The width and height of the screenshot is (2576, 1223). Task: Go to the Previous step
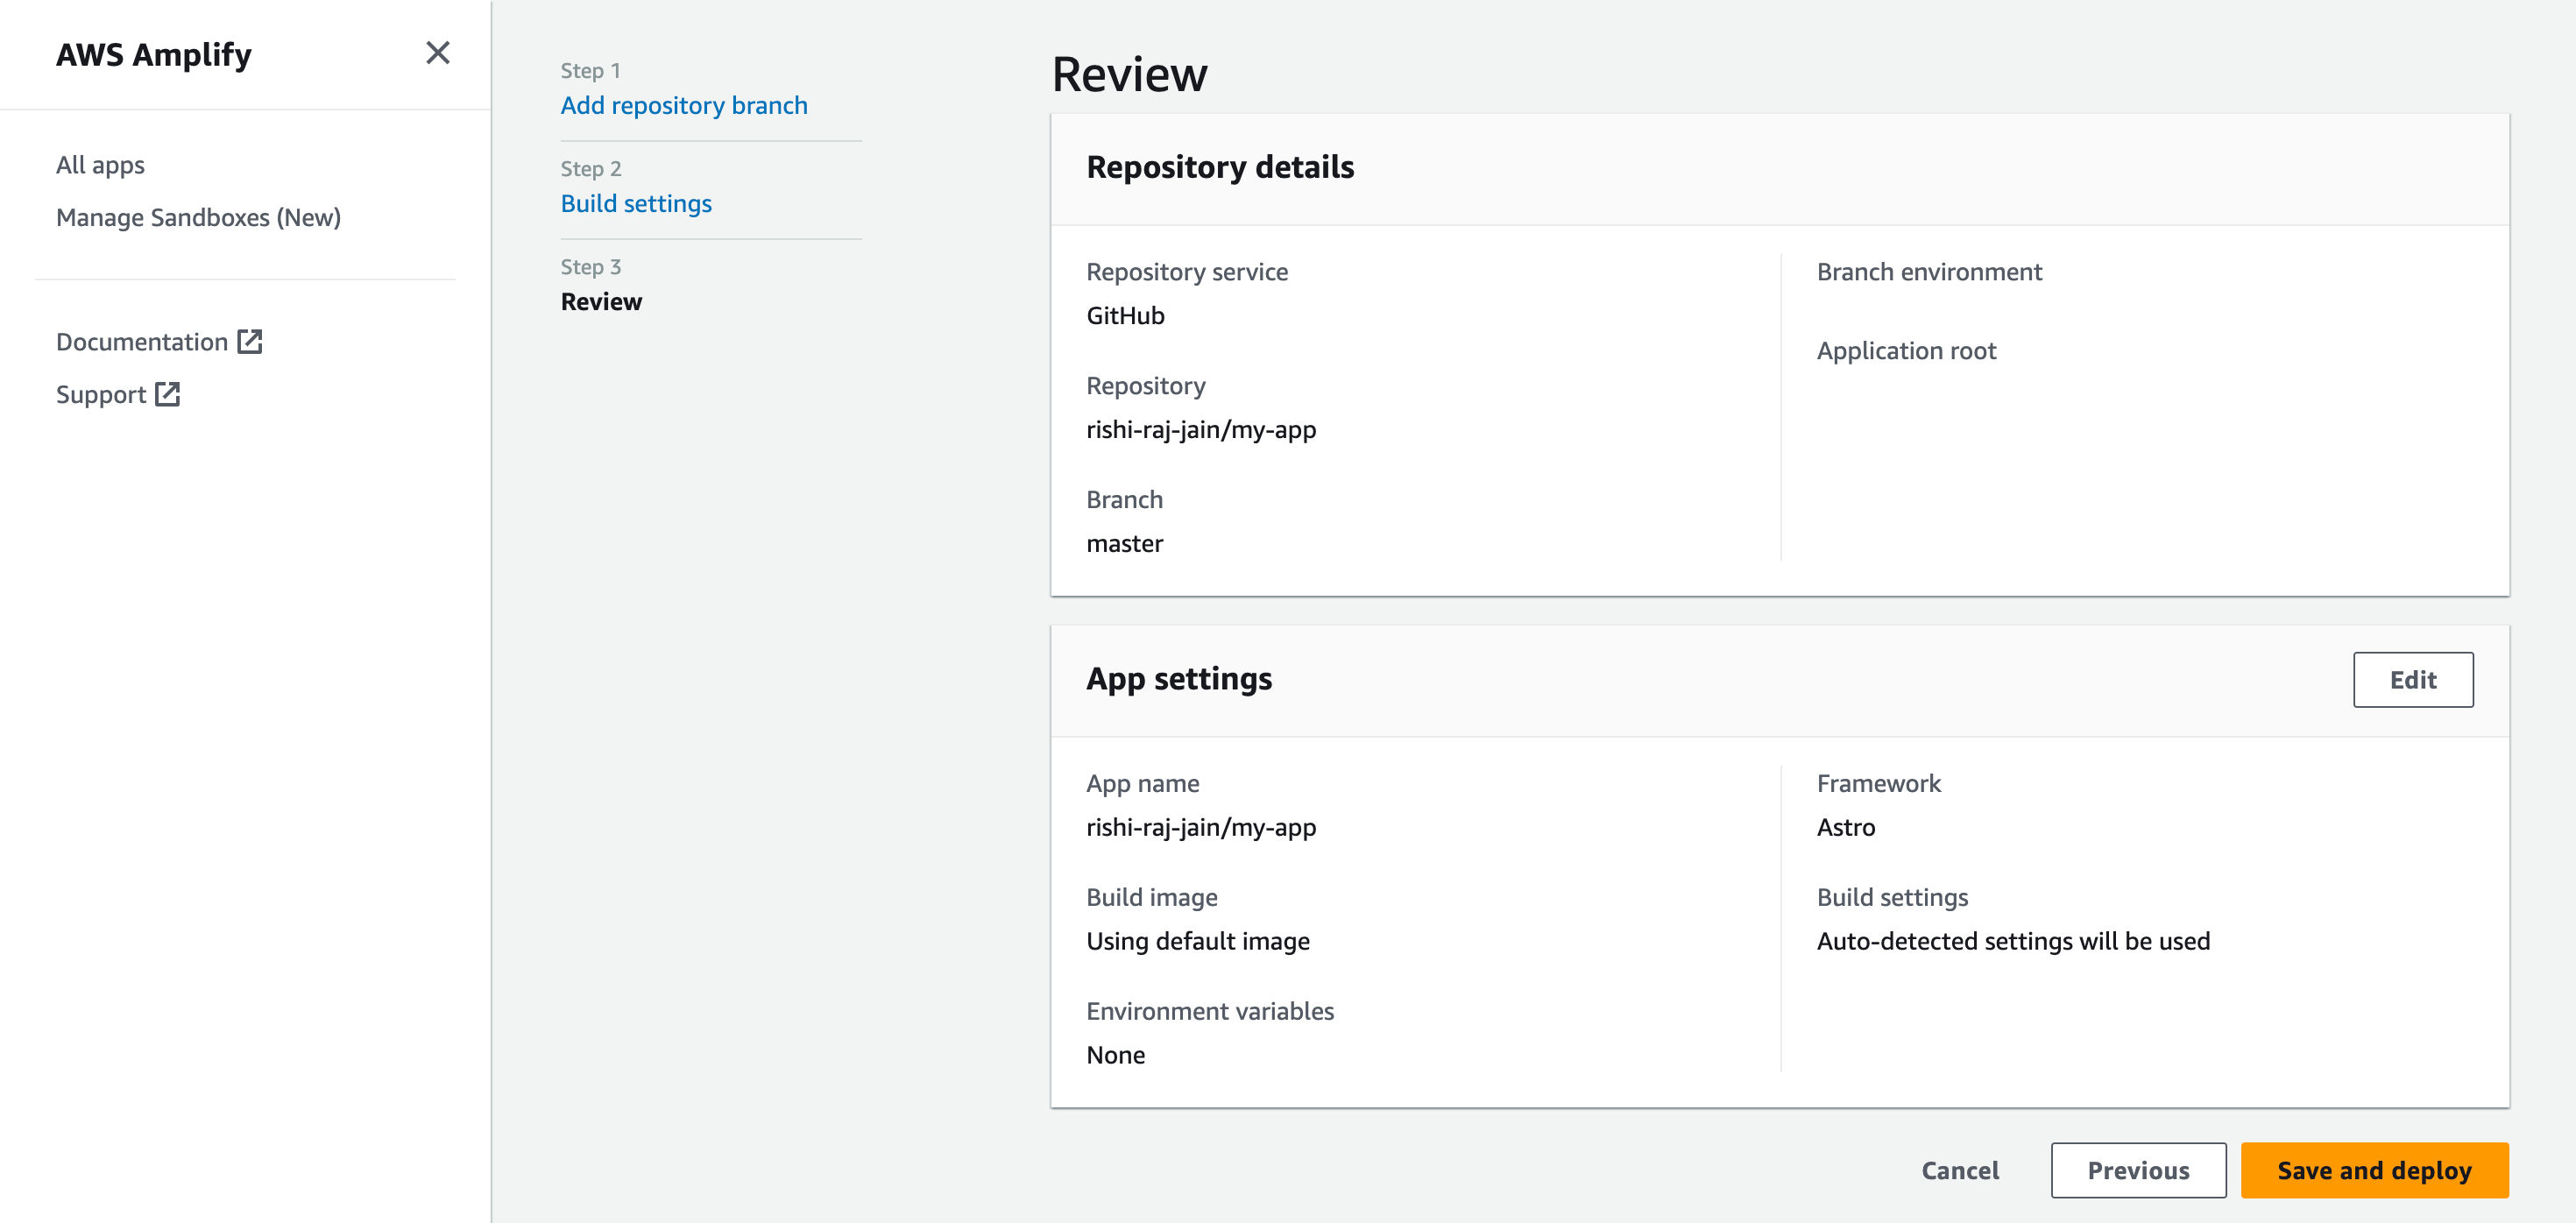[x=2138, y=1170]
